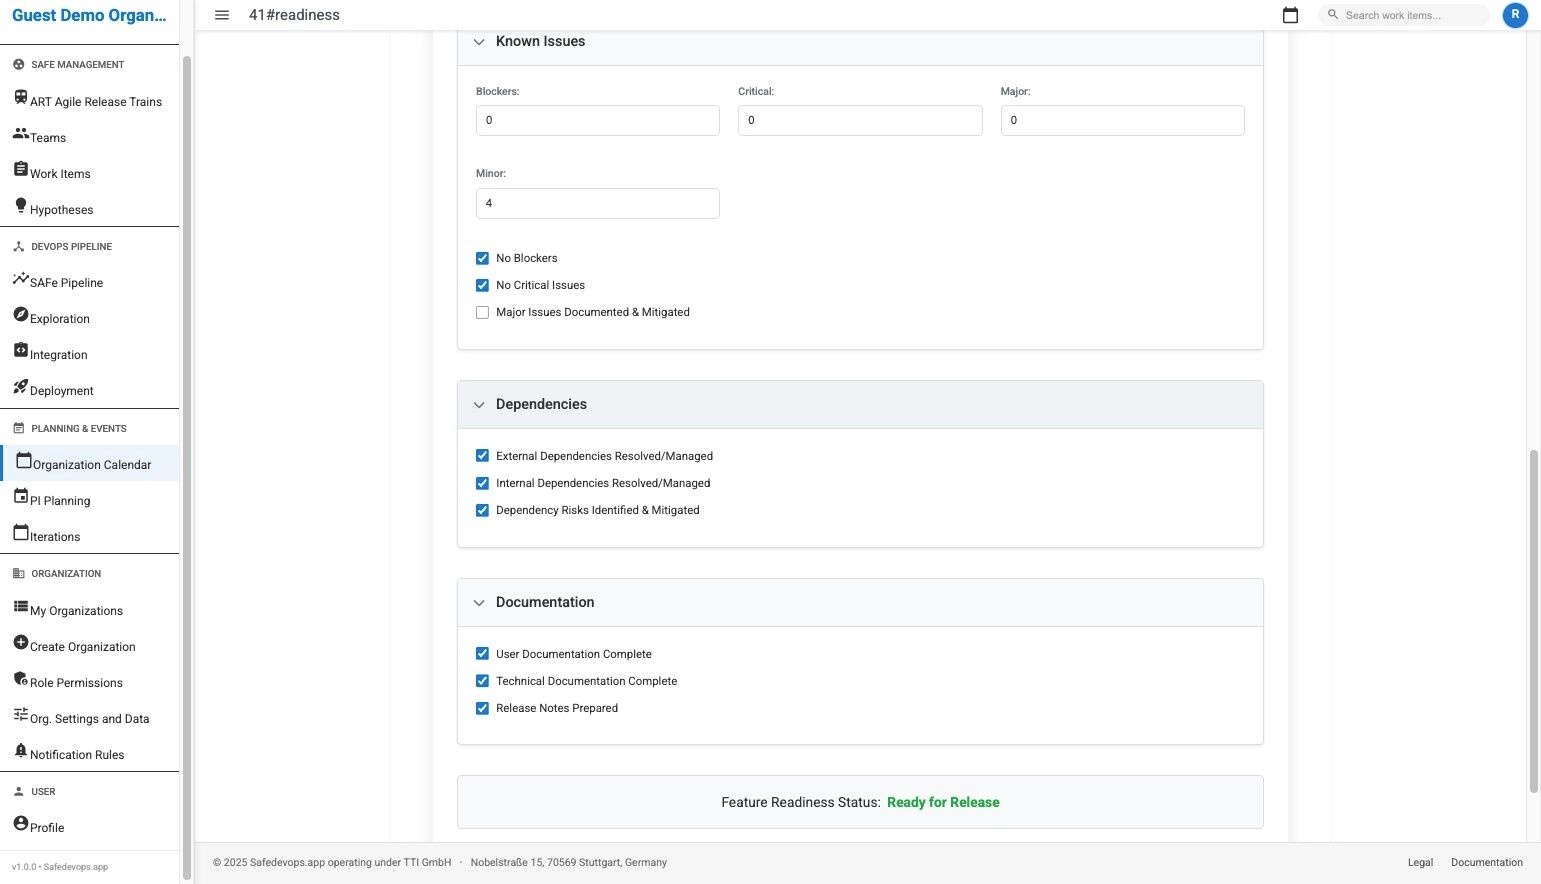Click the ART Agile Release Trains train icon

[x=21, y=97]
